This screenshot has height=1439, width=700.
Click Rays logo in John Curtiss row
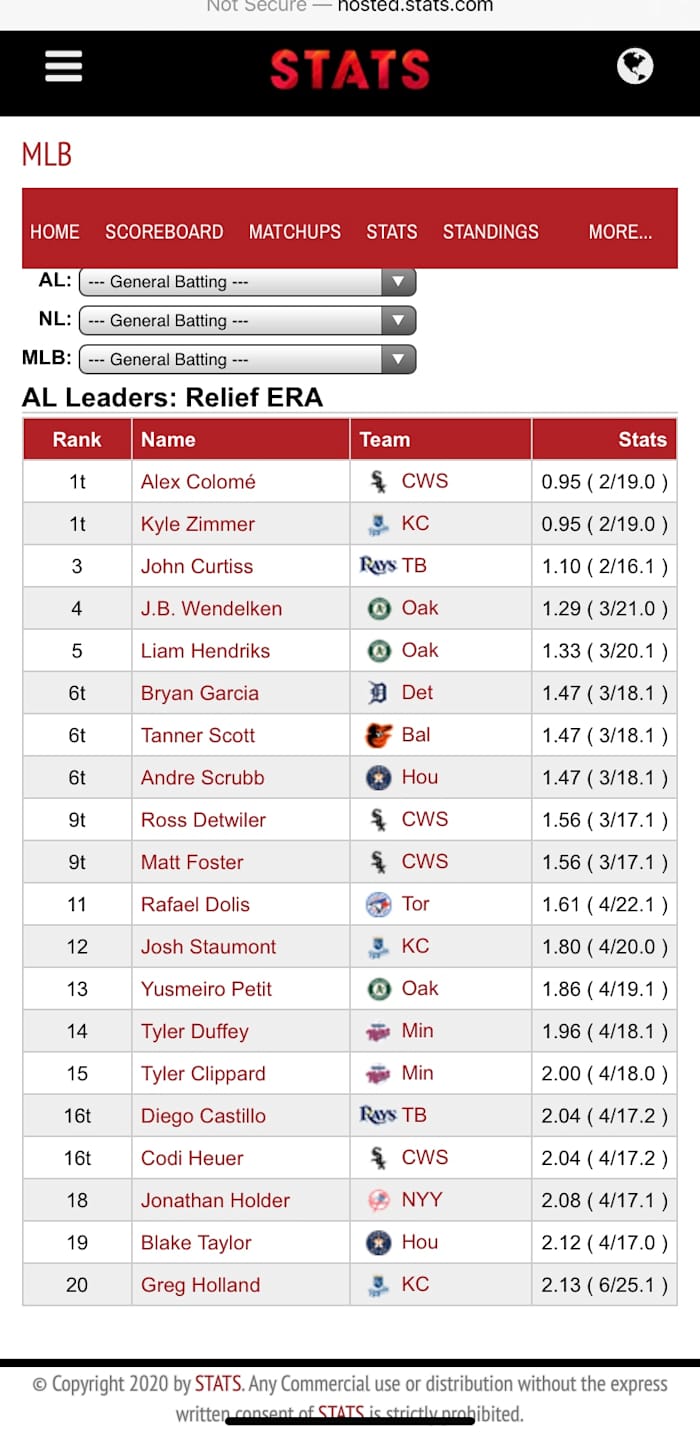[x=378, y=566]
